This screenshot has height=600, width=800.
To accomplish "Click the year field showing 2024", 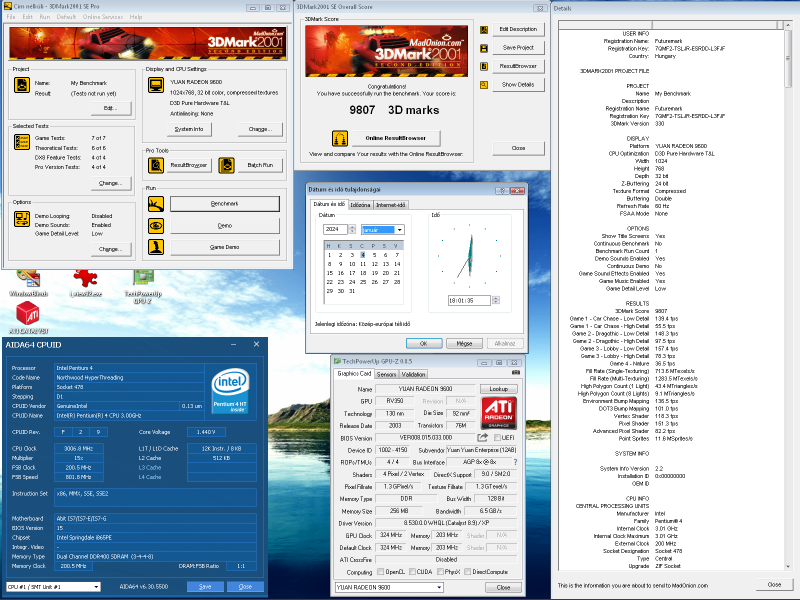I will tap(335, 230).
